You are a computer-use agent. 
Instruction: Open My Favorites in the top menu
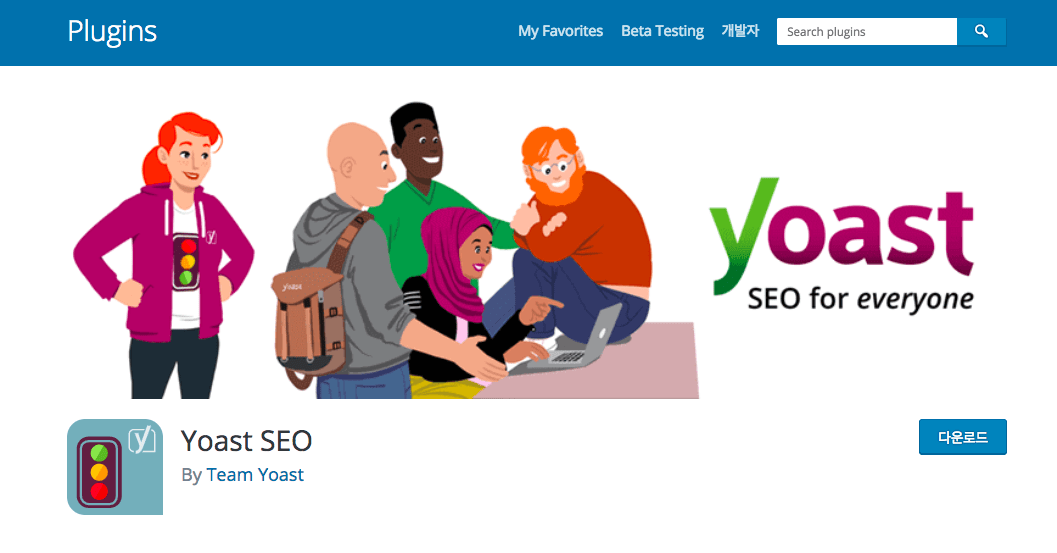(x=560, y=31)
